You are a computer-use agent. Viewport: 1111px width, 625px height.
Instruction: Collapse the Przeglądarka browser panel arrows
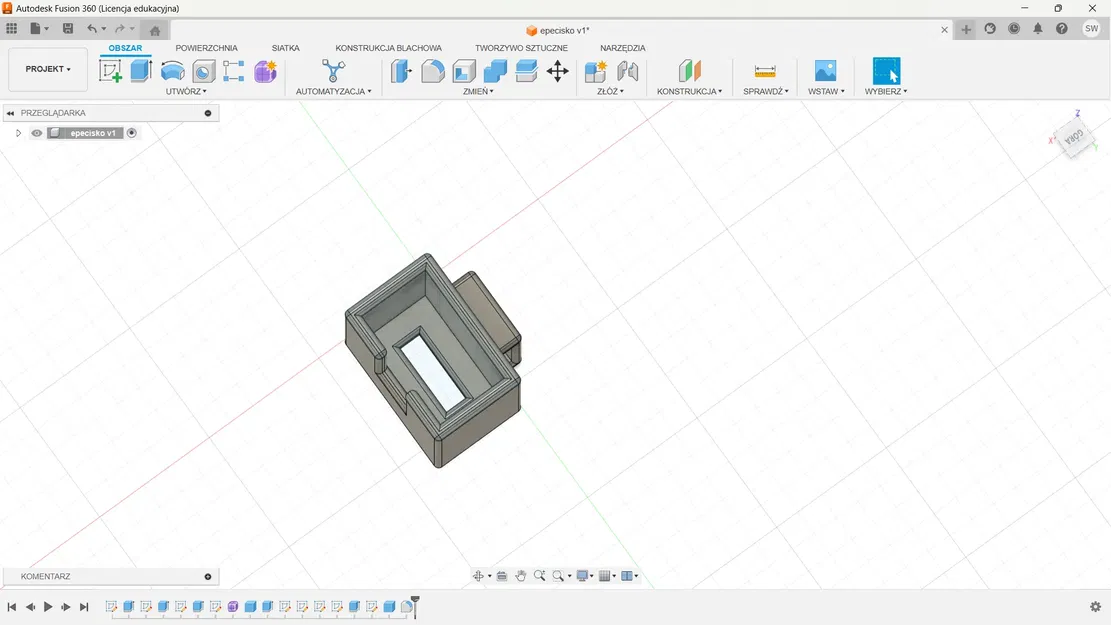click(x=11, y=113)
